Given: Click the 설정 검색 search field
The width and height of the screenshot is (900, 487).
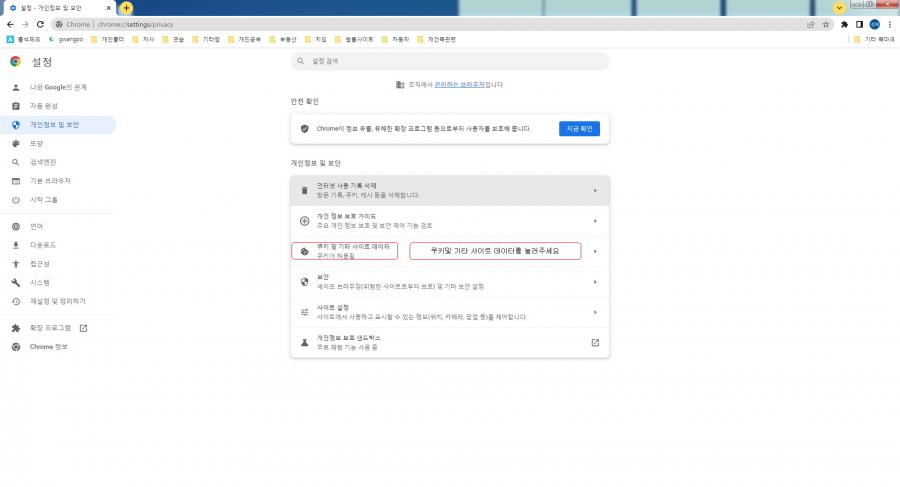Looking at the screenshot, I should (450, 61).
